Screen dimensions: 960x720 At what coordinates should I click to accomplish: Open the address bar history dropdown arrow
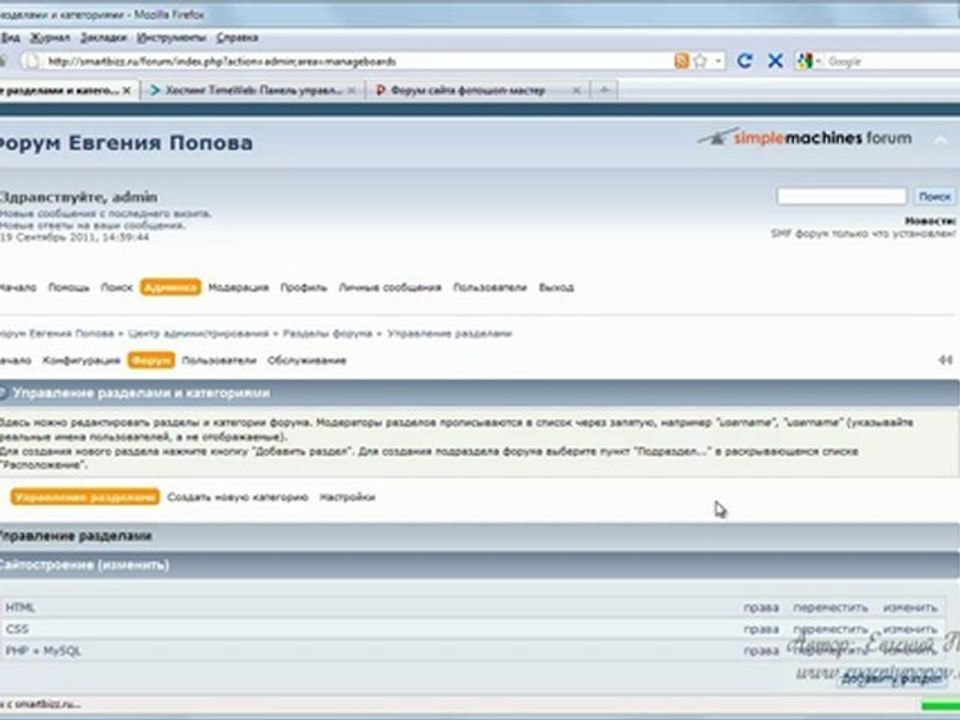718,61
